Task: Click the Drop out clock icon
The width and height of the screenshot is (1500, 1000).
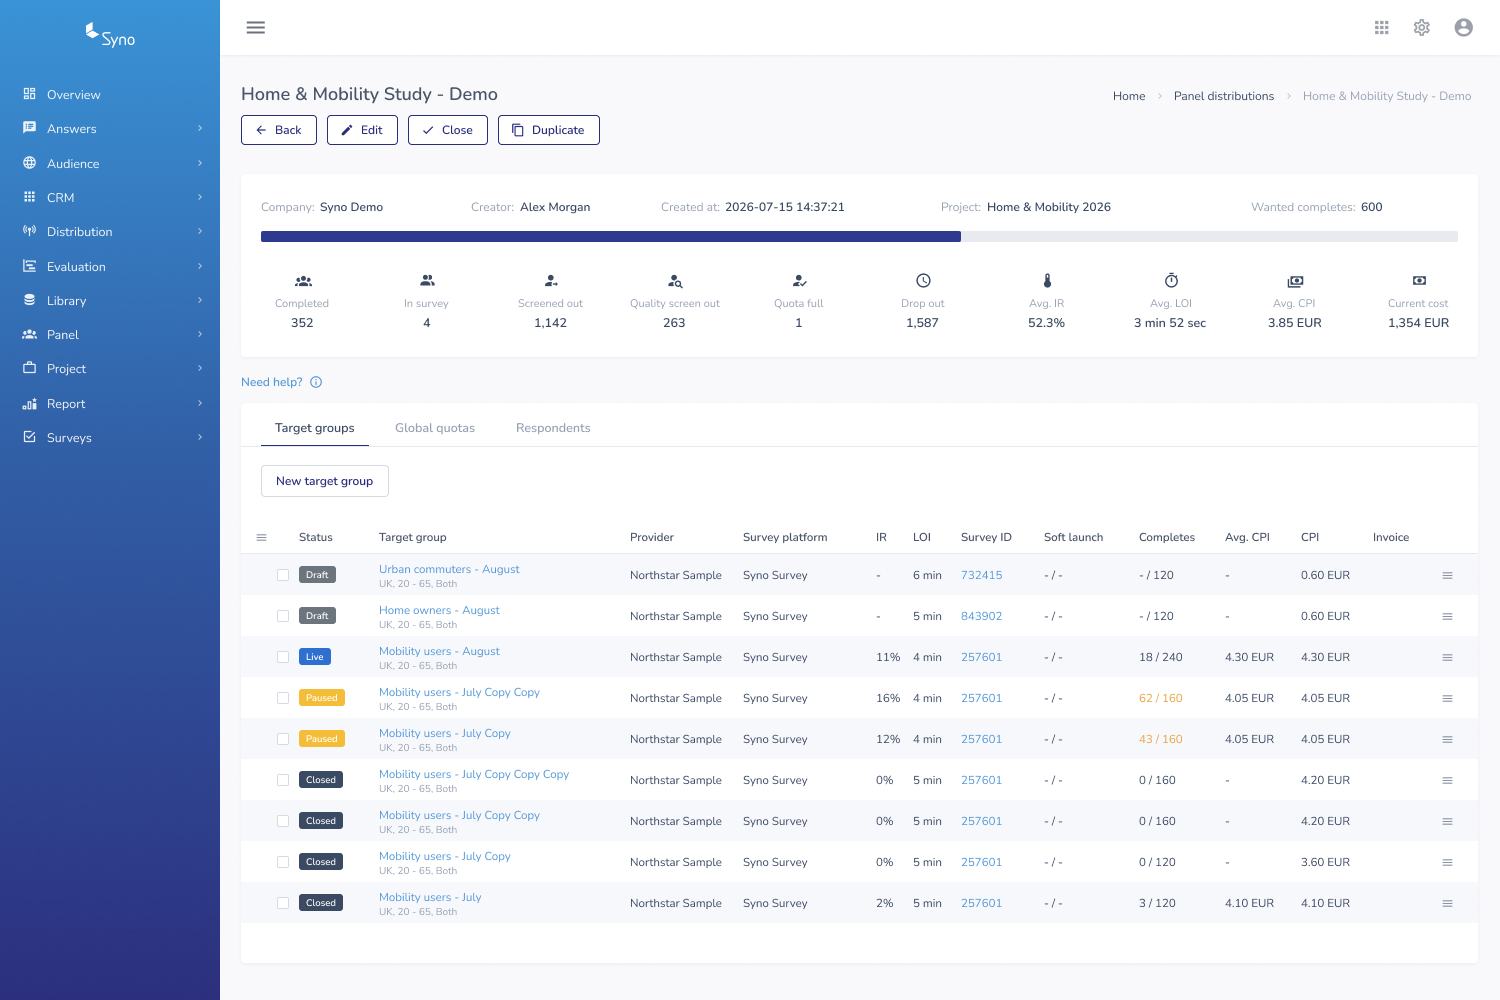Action: click(x=923, y=281)
